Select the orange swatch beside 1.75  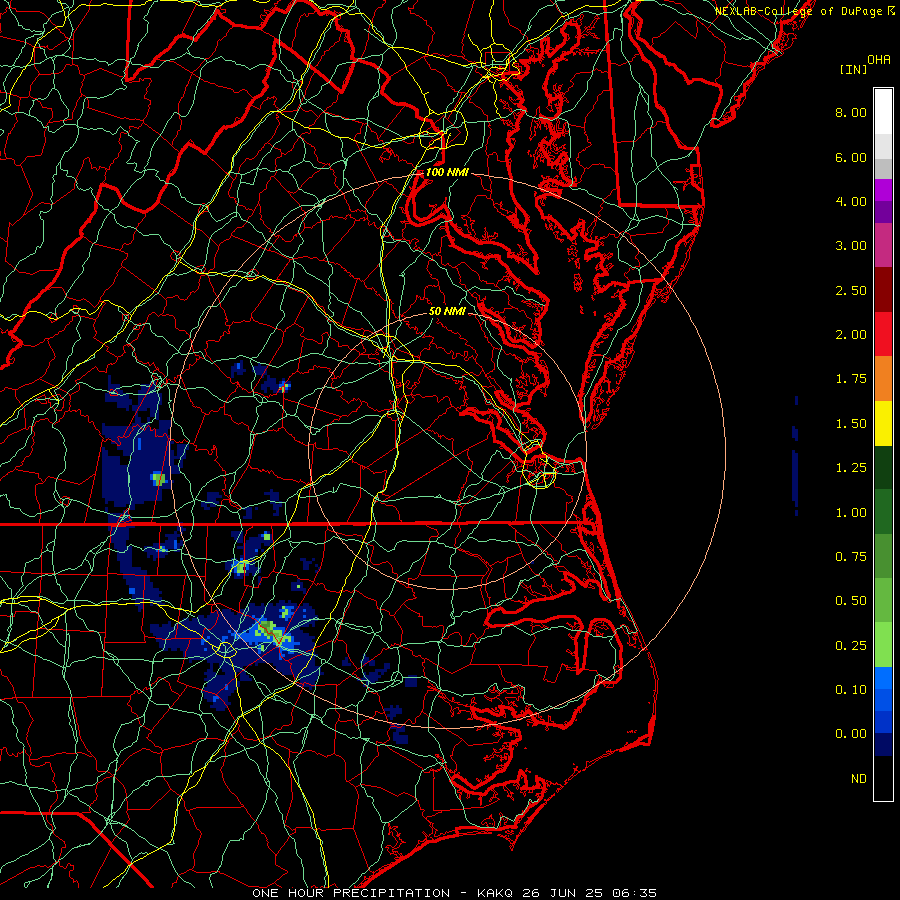(x=883, y=379)
